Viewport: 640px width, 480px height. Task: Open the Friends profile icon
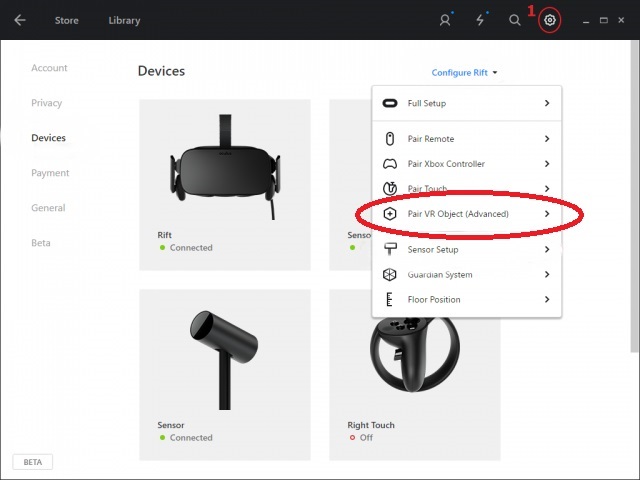click(445, 20)
